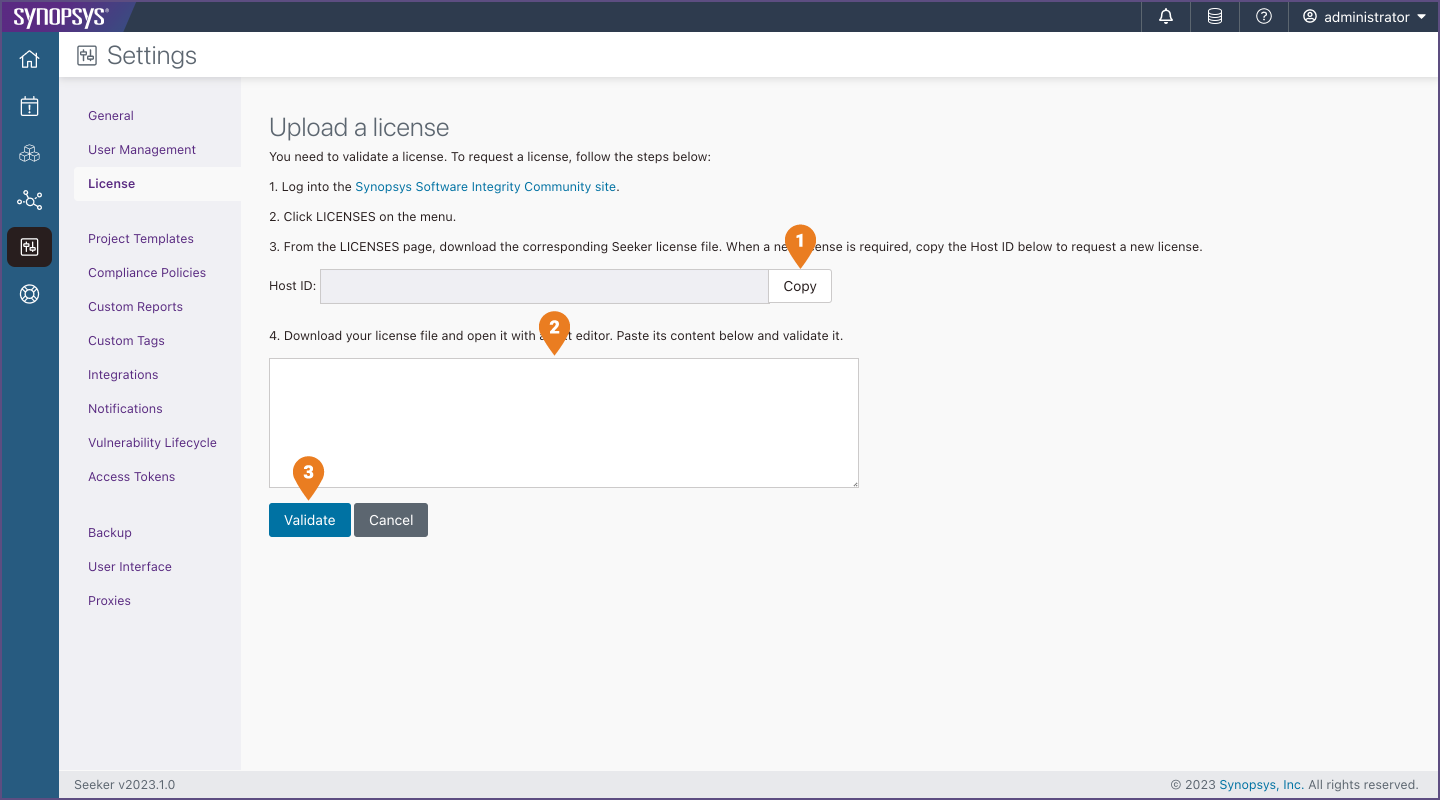Click the notifications bell icon

tap(1164, 16)
